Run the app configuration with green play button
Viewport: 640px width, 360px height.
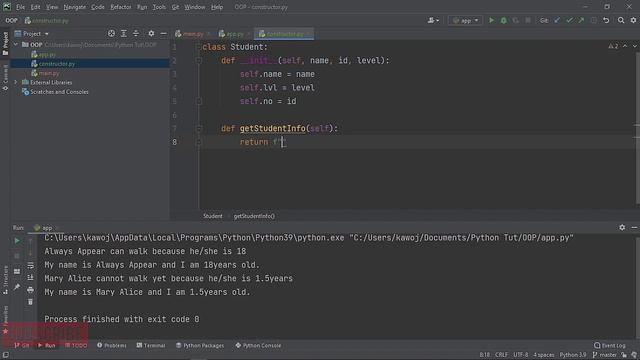tap(491, 20)
